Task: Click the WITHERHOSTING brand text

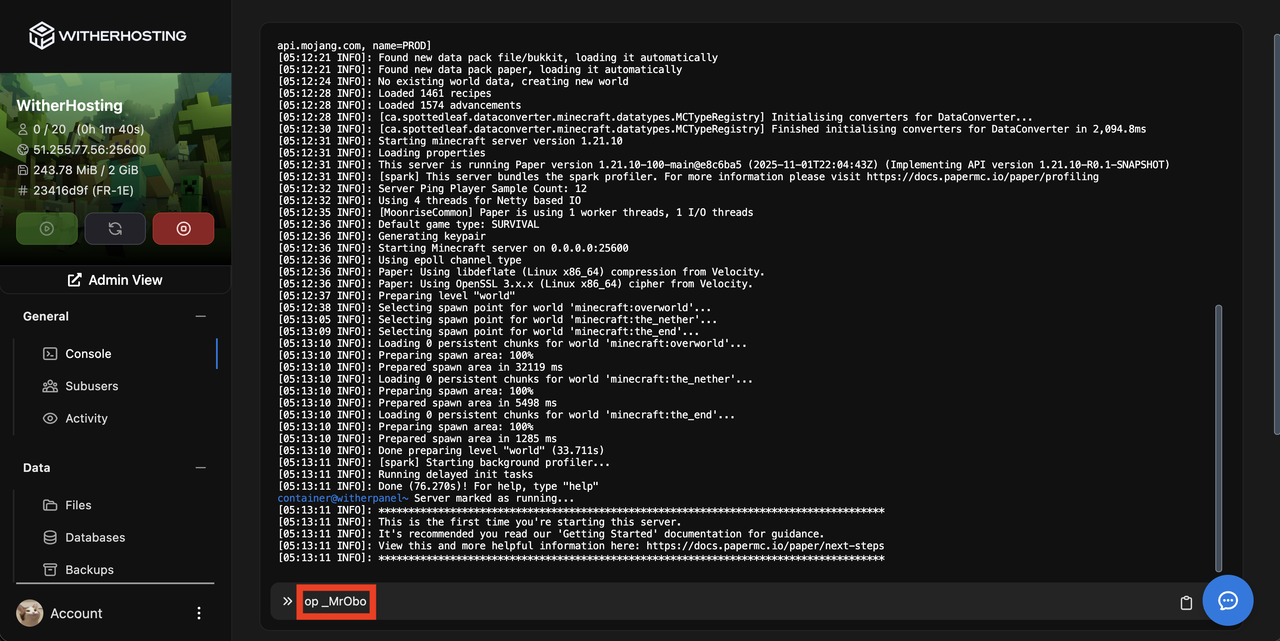Action: (x=122, y=35)
